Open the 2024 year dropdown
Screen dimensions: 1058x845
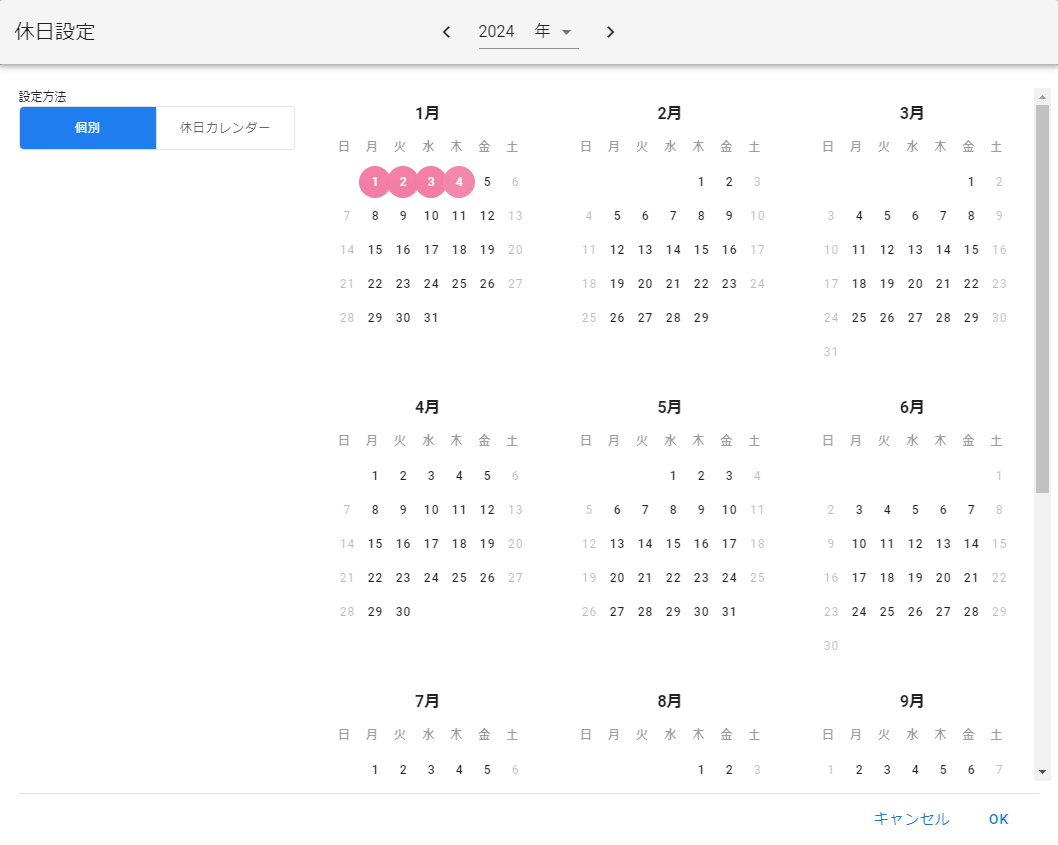coord(528,32)
